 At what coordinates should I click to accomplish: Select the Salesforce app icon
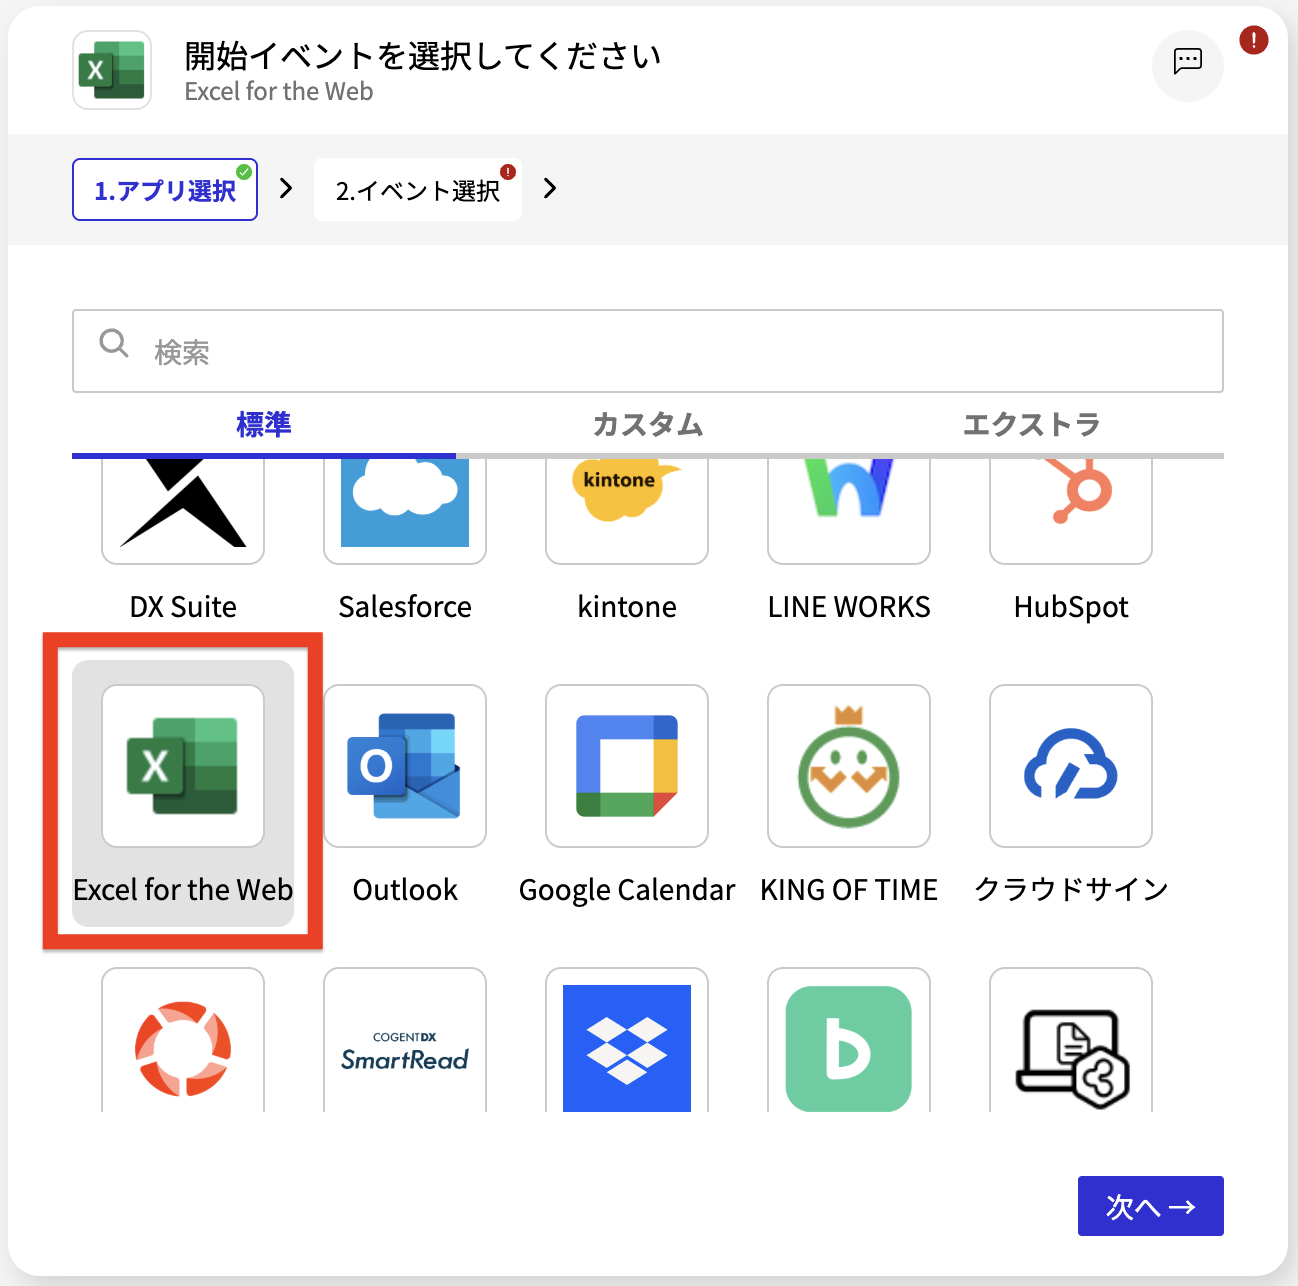[x=405, y=510]
